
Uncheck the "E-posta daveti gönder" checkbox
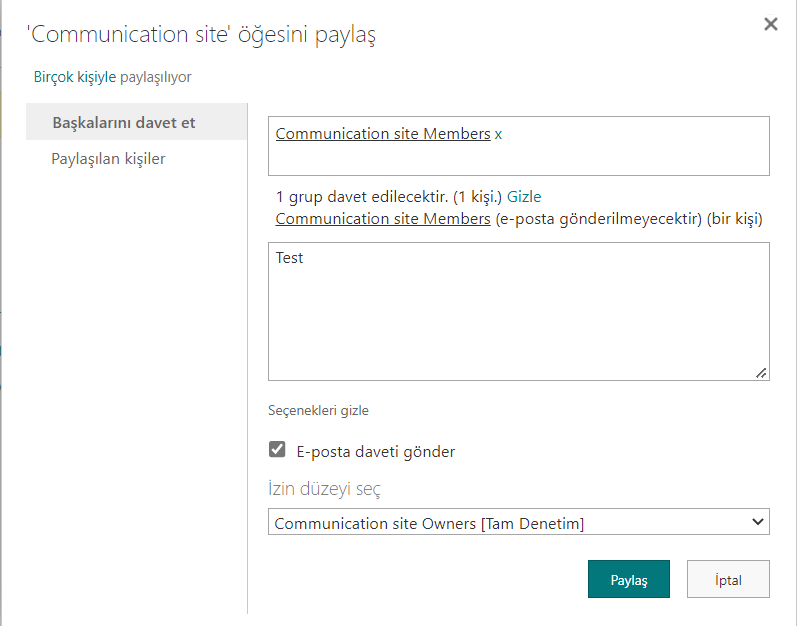click(x=278, y=450)
